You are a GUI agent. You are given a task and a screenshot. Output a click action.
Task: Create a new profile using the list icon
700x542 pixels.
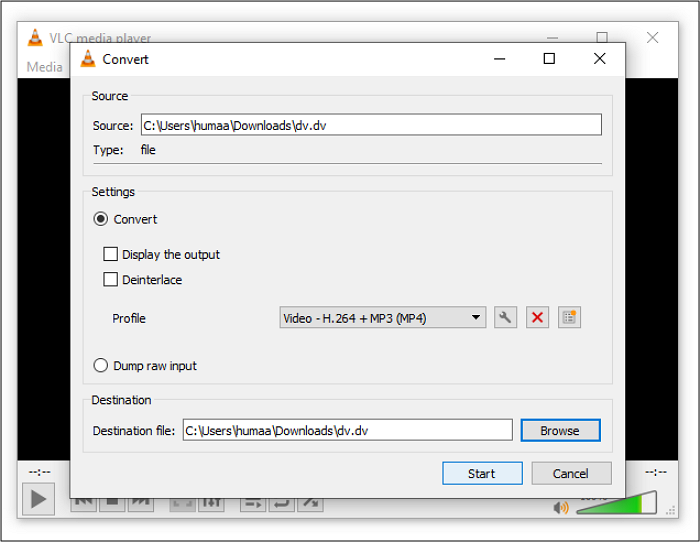pyautogui.click(x=570, y=318)
